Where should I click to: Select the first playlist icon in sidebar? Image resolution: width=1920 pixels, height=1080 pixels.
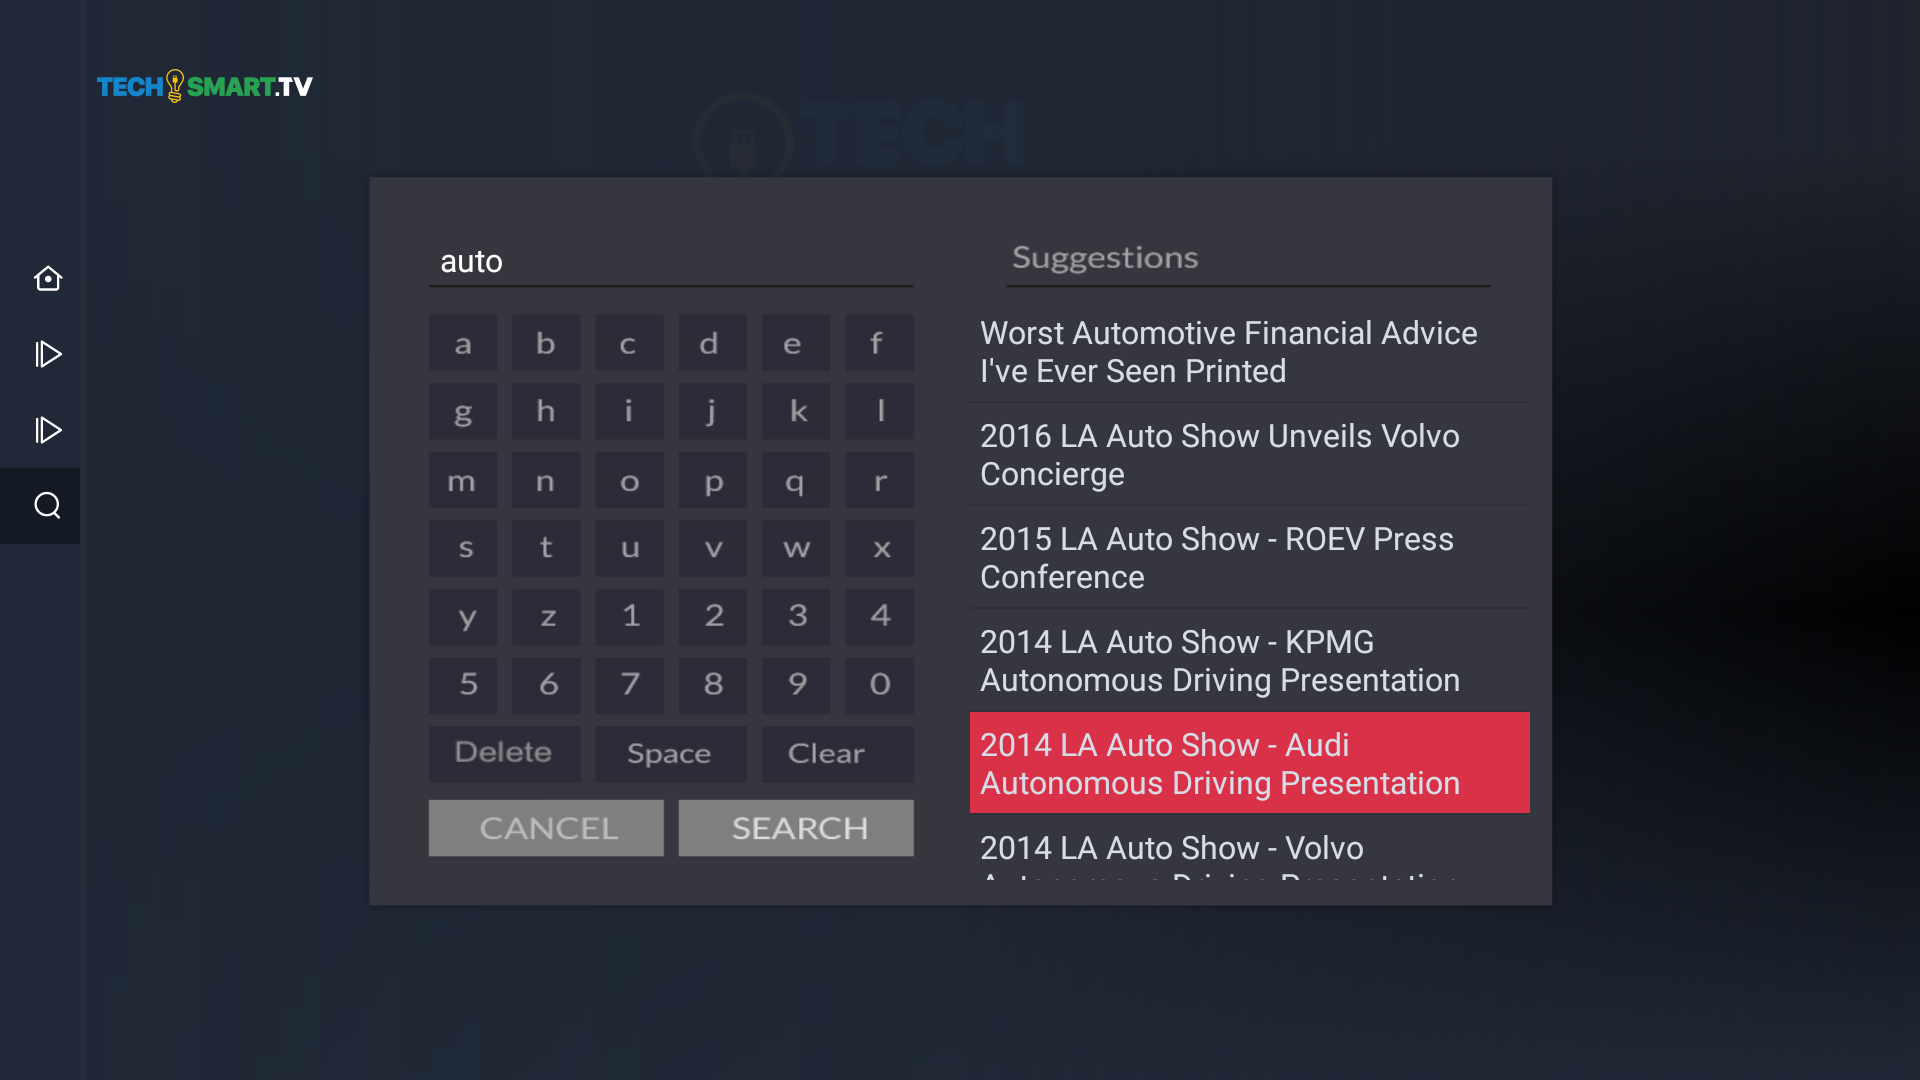[x=47, y=354]
